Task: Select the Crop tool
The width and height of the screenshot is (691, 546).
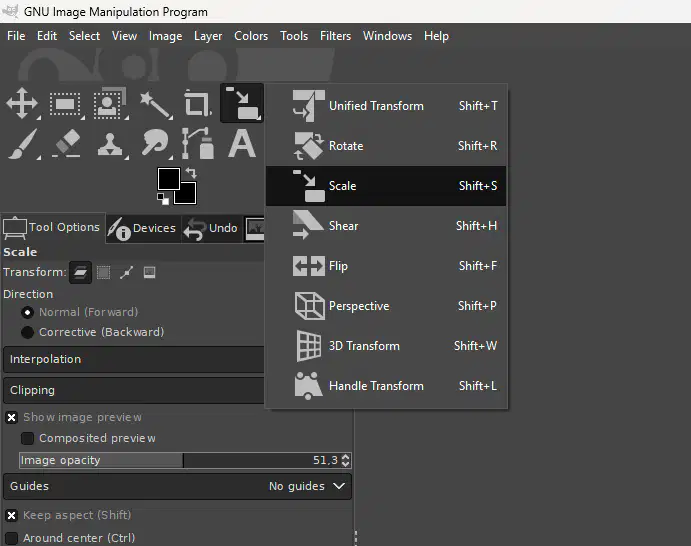Action: tap(197, 103)
